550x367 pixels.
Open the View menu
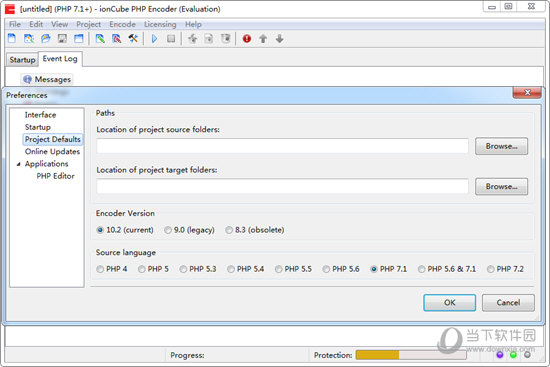[x=59, y=24]
